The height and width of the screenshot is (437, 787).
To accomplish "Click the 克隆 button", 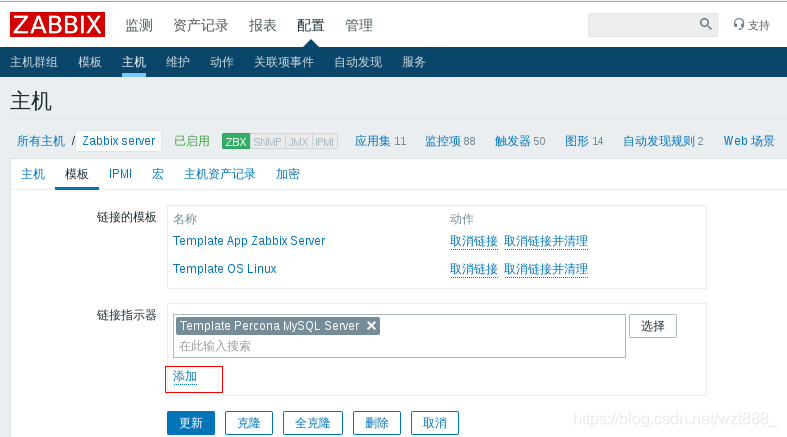I will tap(249, 423).
